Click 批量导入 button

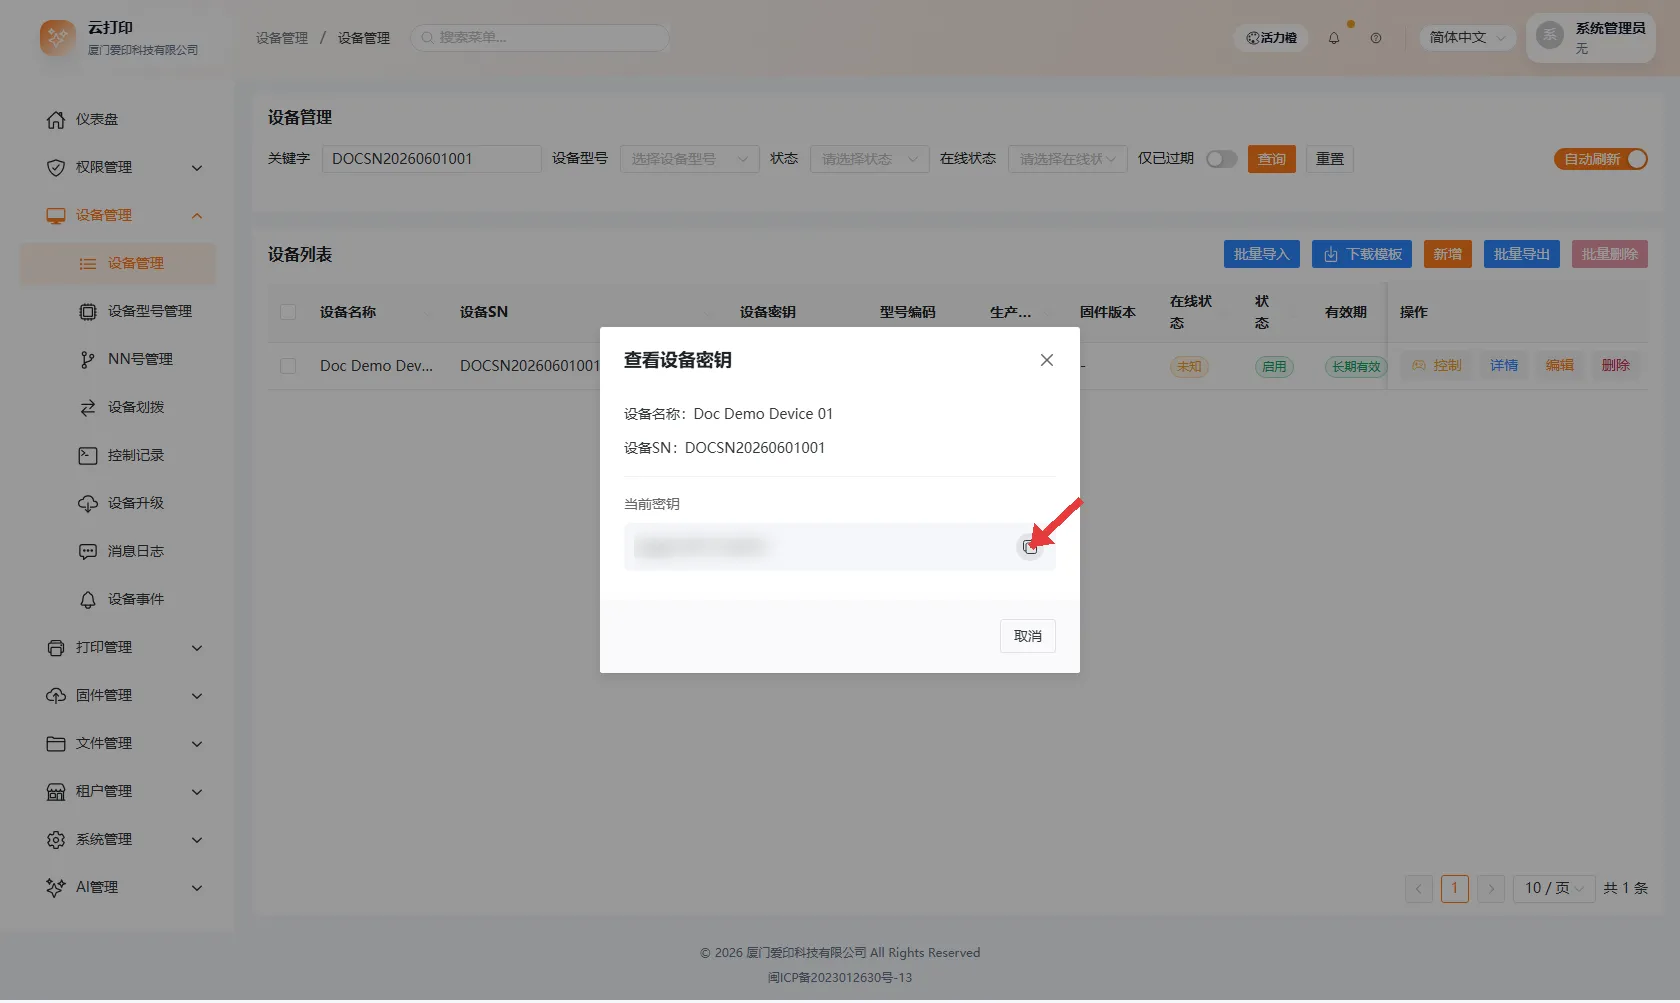[x=1261, y=254]
